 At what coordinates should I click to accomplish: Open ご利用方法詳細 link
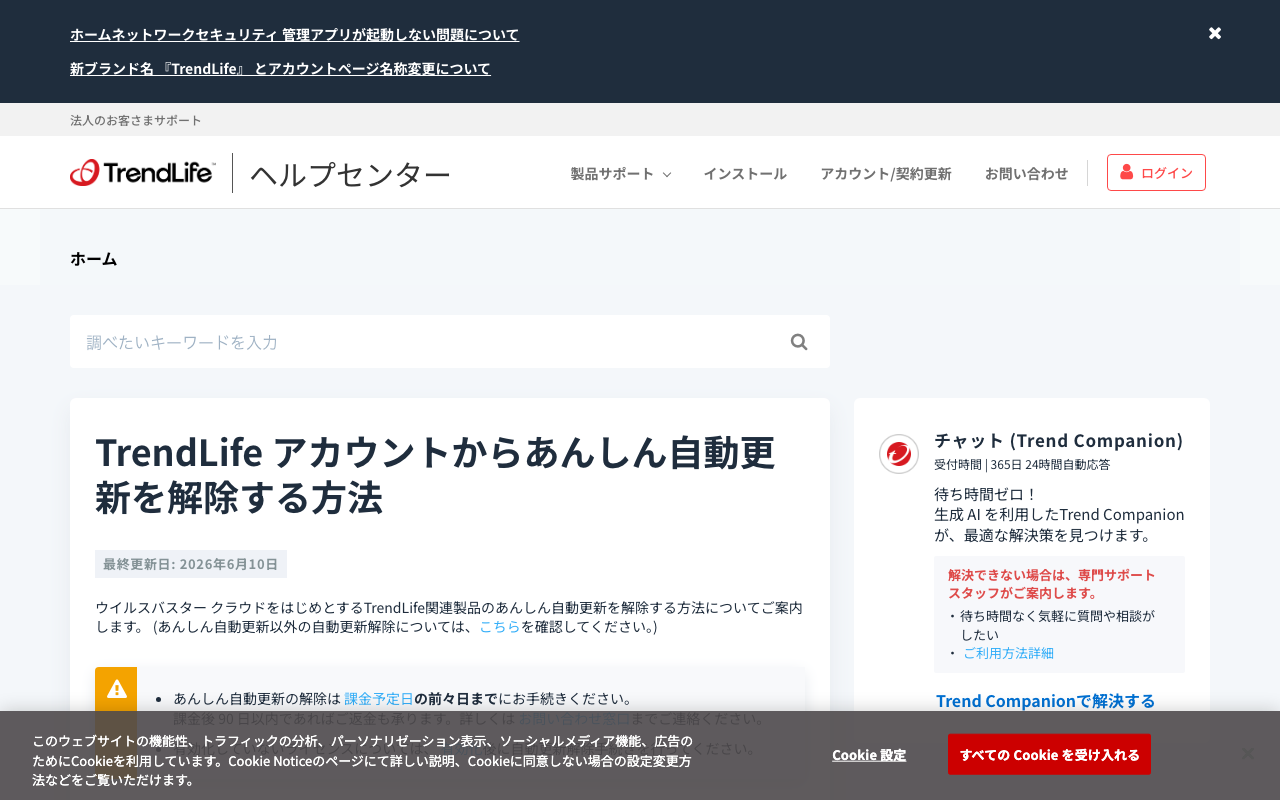click(x=1008, y=652)
